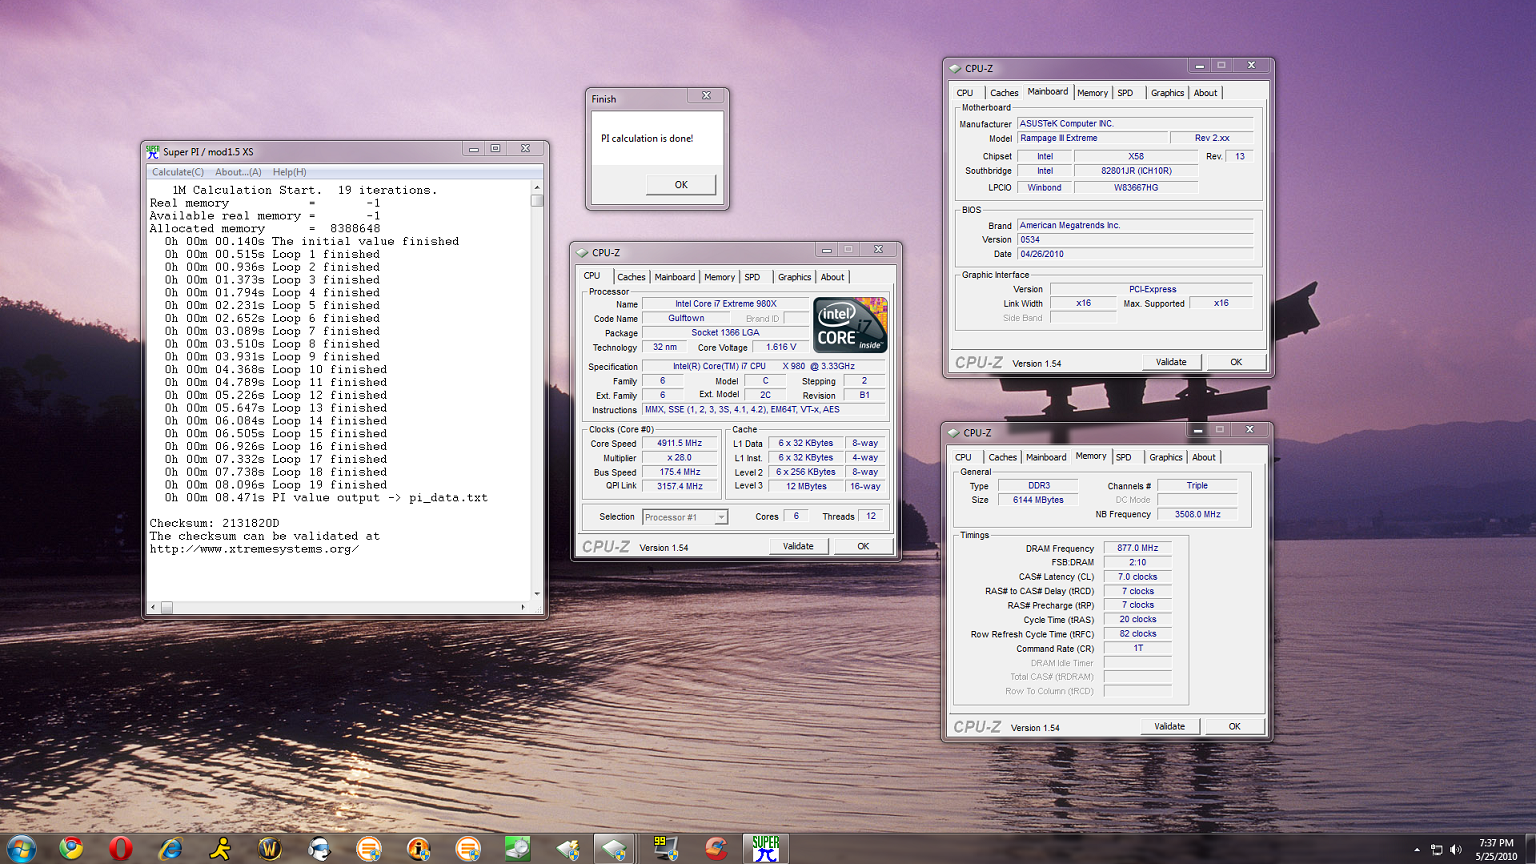
Task: Click Super PI horizontal scrollbar right arrow
Action: (523, 607)
